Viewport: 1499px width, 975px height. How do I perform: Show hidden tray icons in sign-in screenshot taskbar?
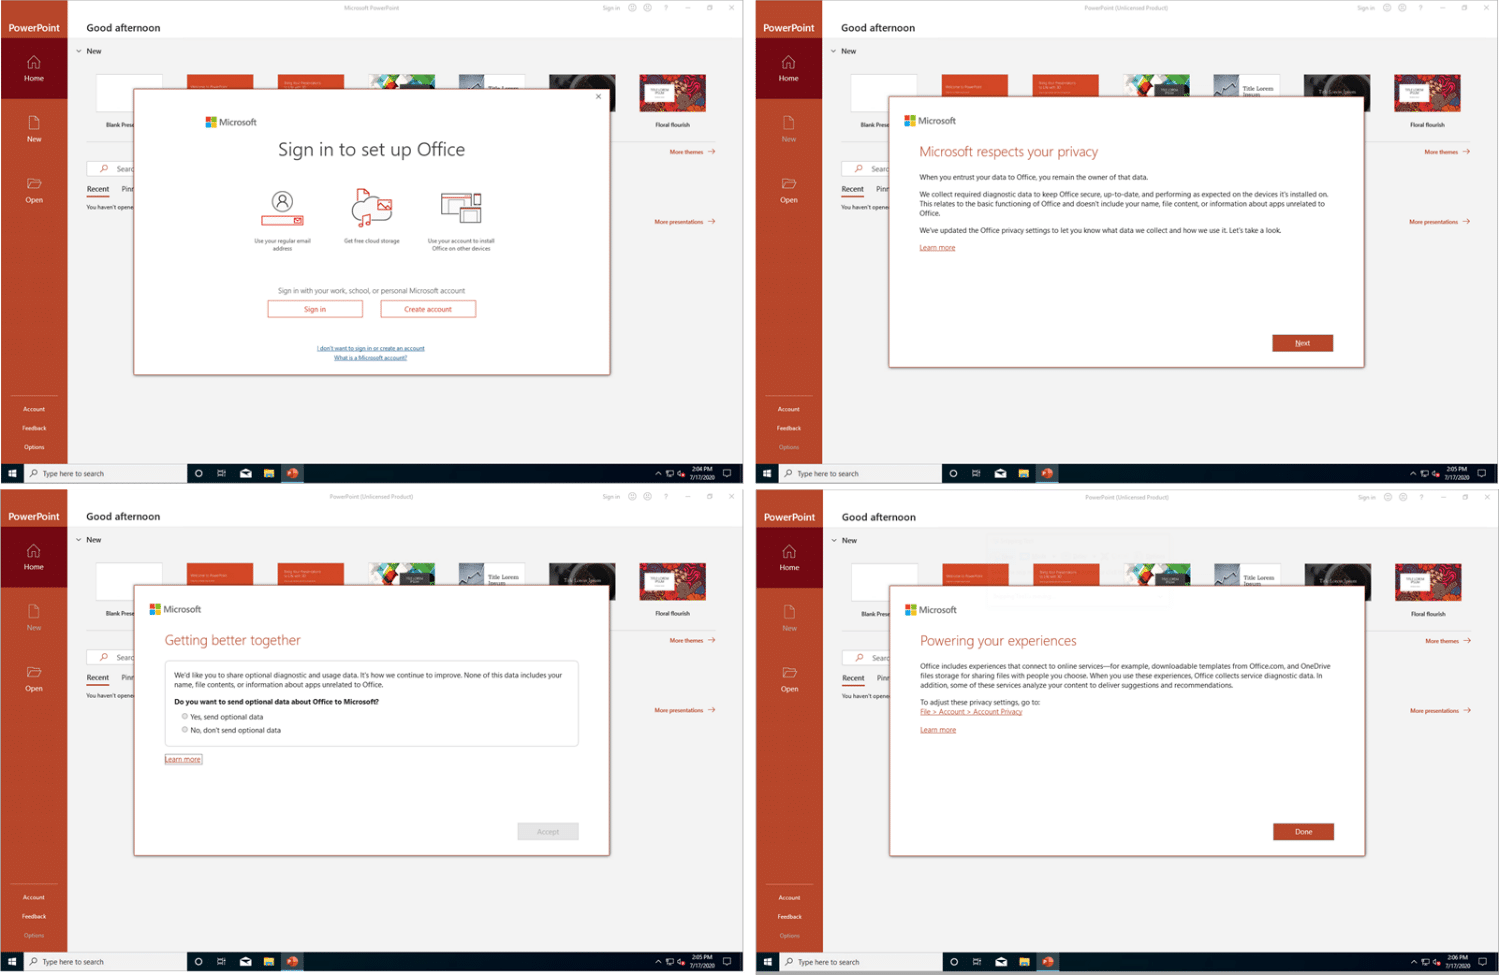(658, 474)
